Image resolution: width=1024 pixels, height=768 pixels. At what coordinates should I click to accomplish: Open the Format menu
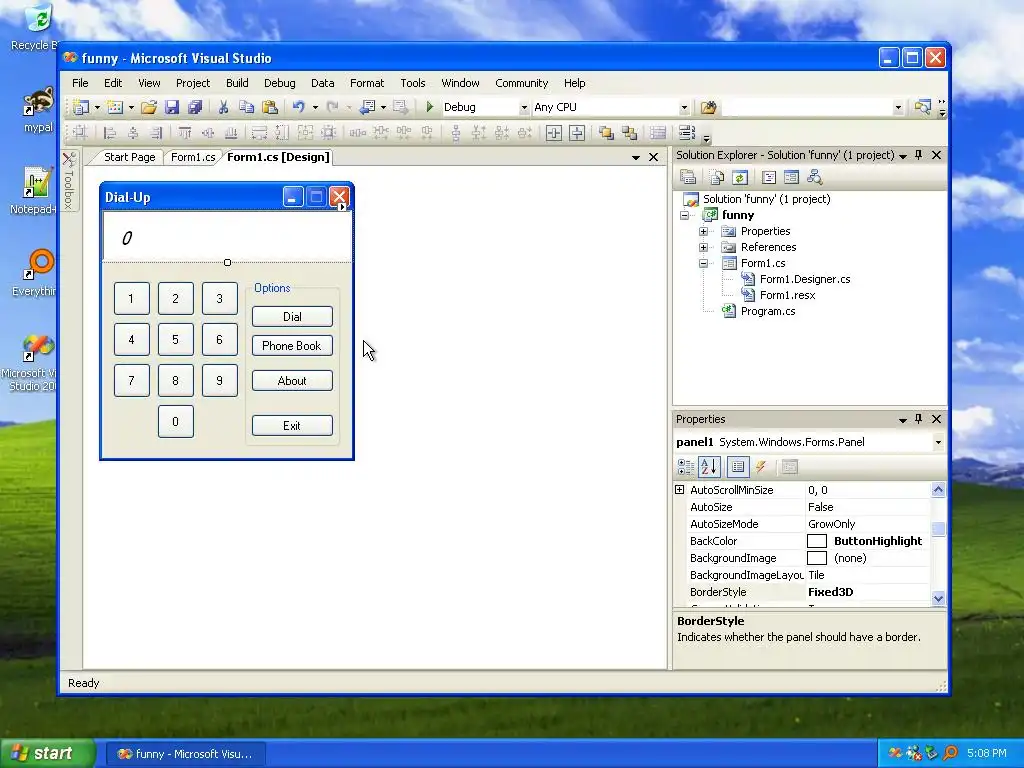tap(367, 83)
